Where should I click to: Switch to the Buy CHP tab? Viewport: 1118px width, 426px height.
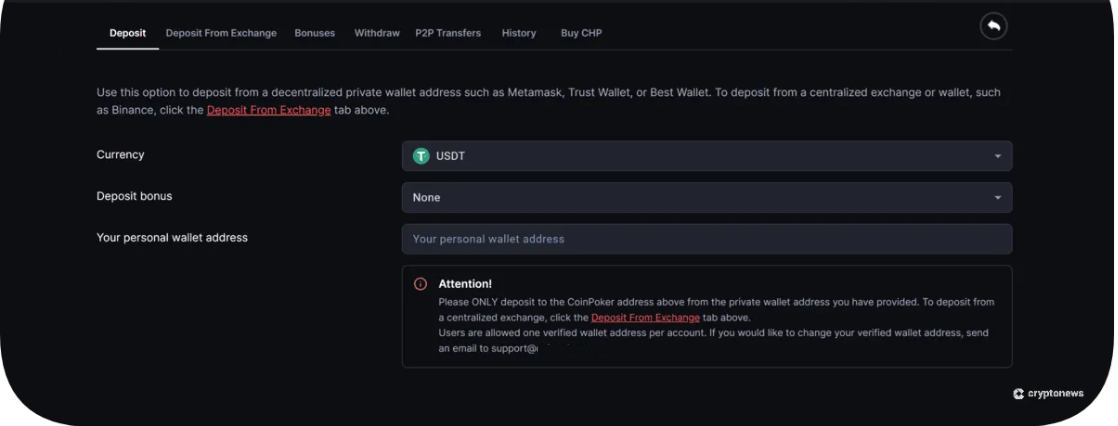(581, 33)
